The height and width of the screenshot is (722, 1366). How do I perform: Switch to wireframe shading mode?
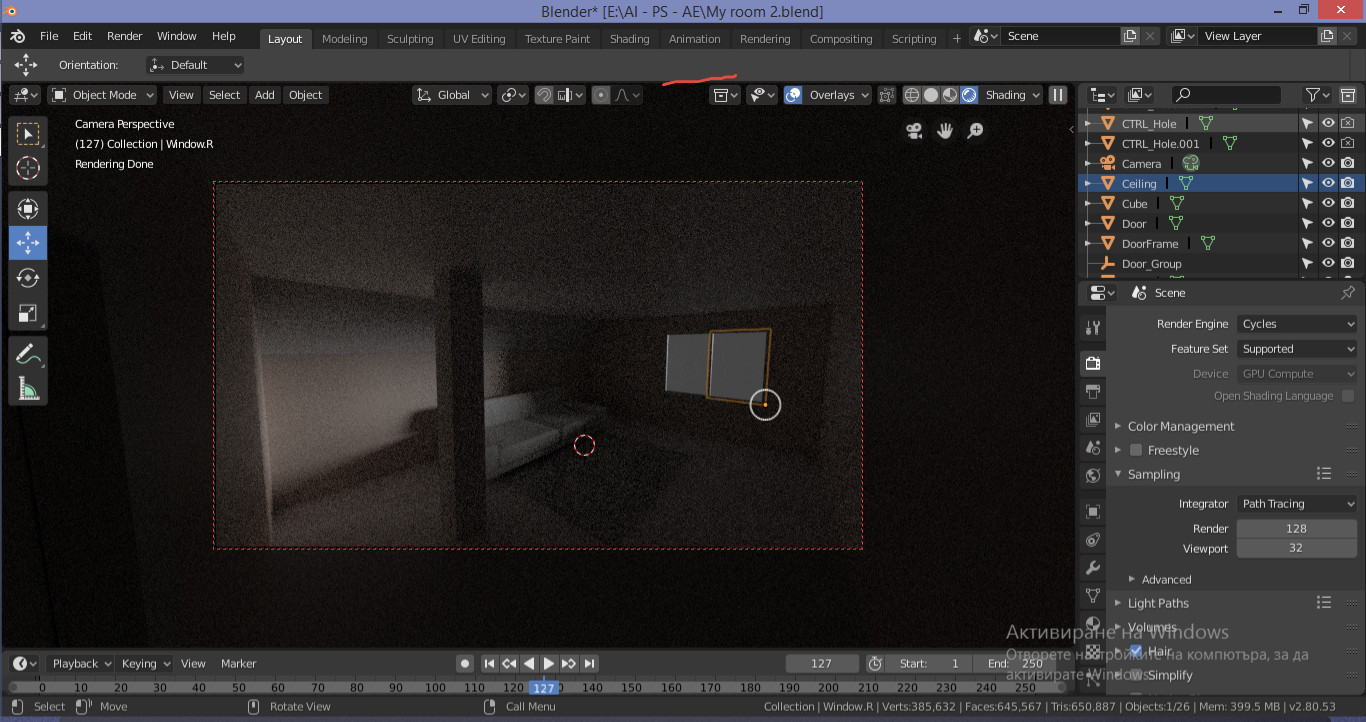pyautogui.click(x=912, y=95)
